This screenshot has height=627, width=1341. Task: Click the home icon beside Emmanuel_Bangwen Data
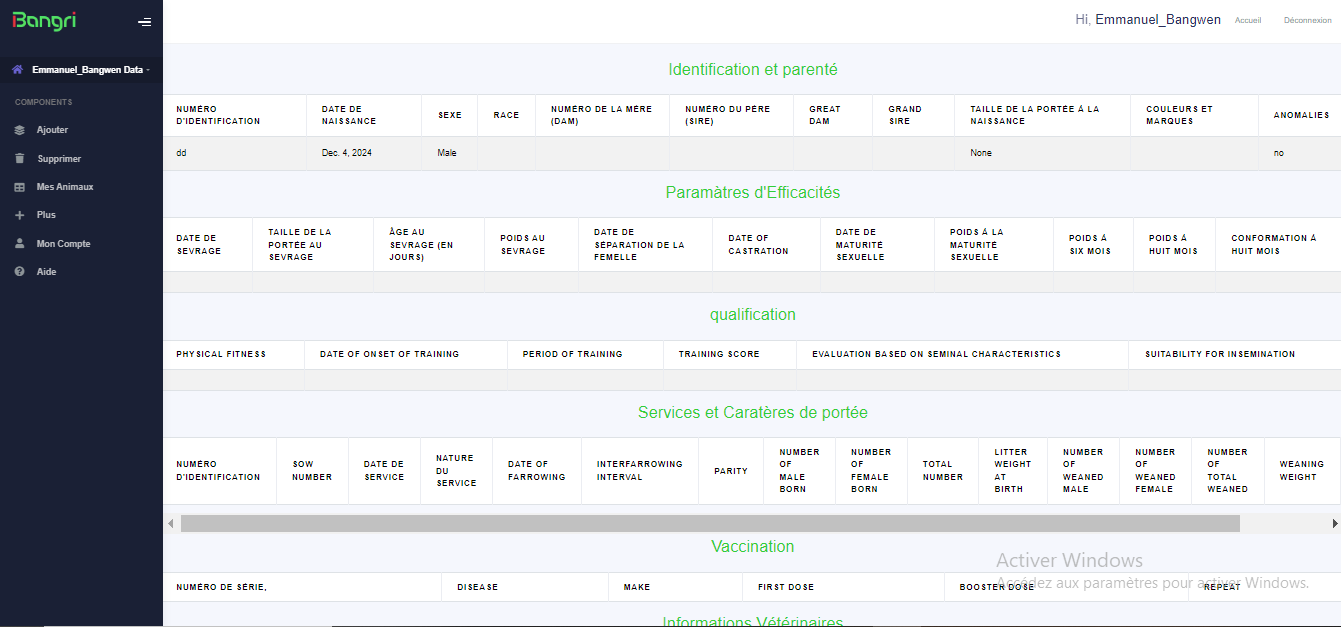pyautogui.click(x=17, y=70)
